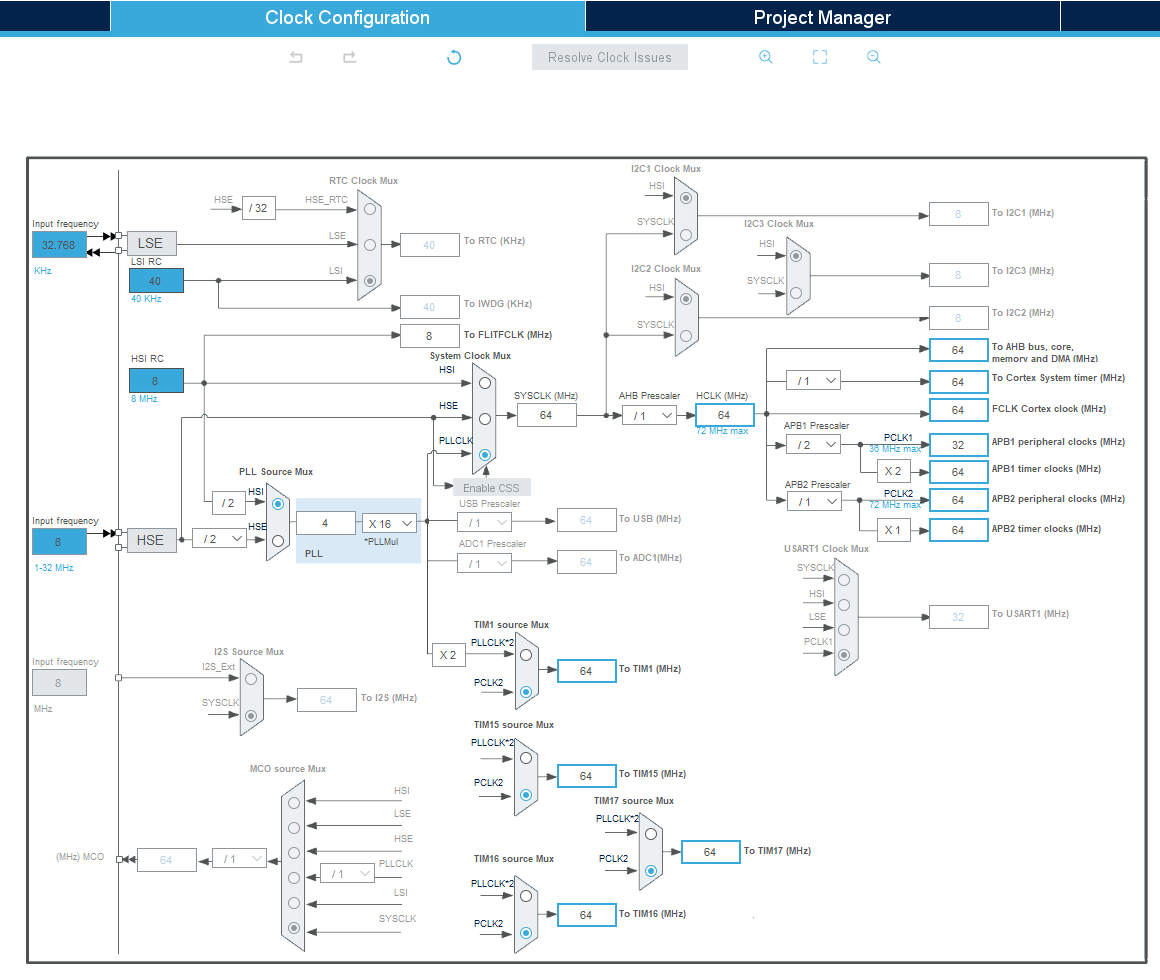Click the Enable CSS button
The image size is (1160, 980).
point(492,488)
